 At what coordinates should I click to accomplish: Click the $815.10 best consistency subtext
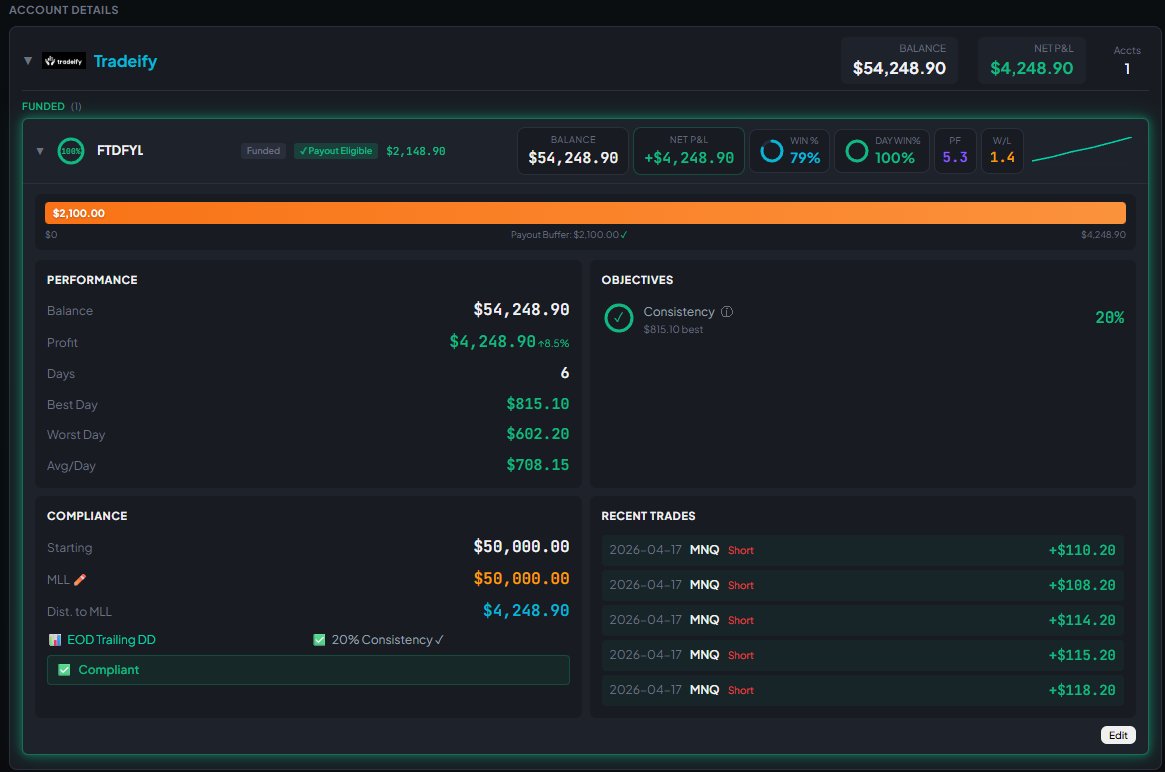click(x=672, y=329)
